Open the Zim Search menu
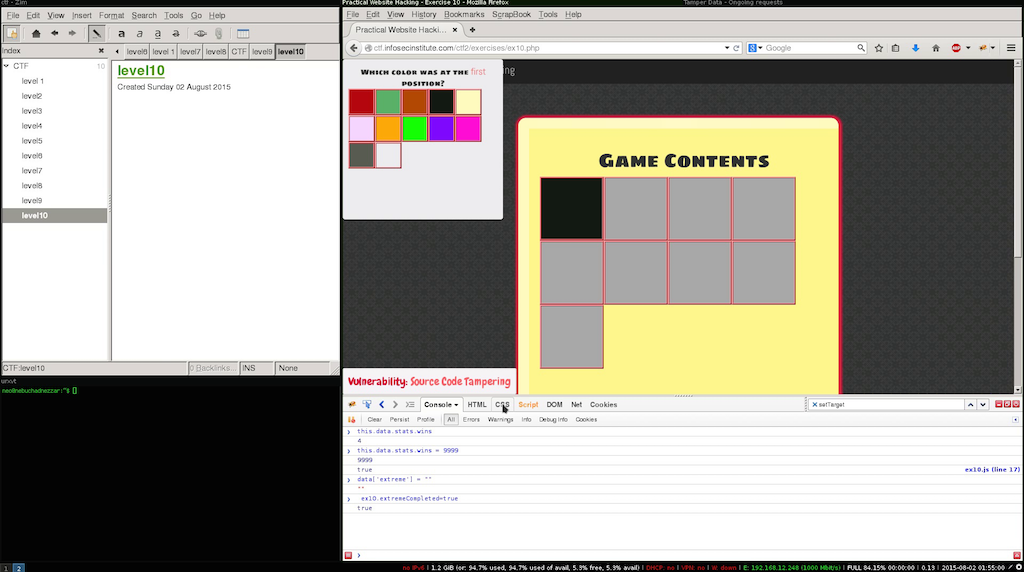The width and height of the screenshot is (1024, 572). tap(144, 15)
